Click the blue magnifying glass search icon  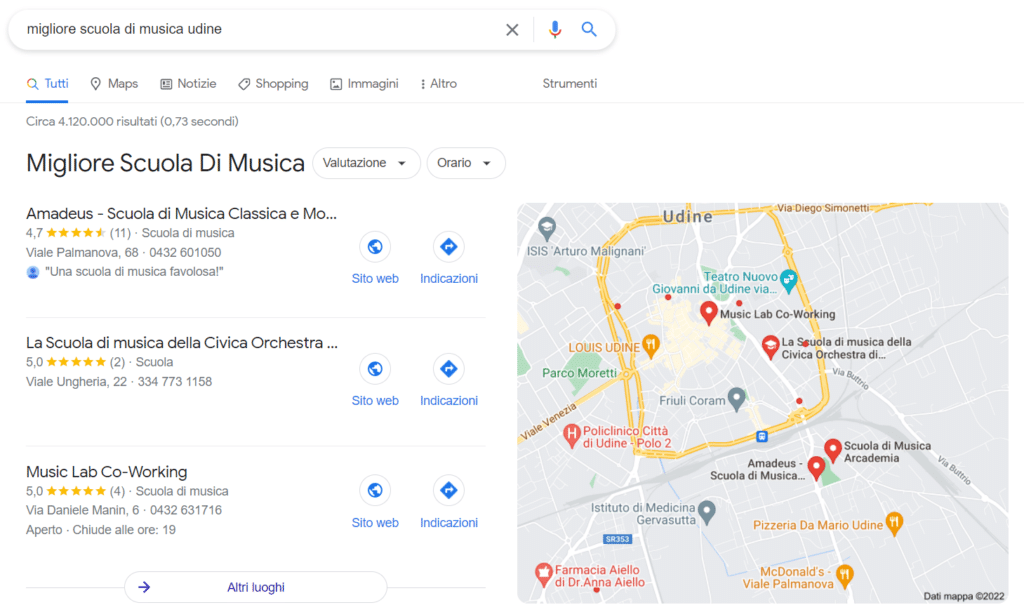(589, 30)
